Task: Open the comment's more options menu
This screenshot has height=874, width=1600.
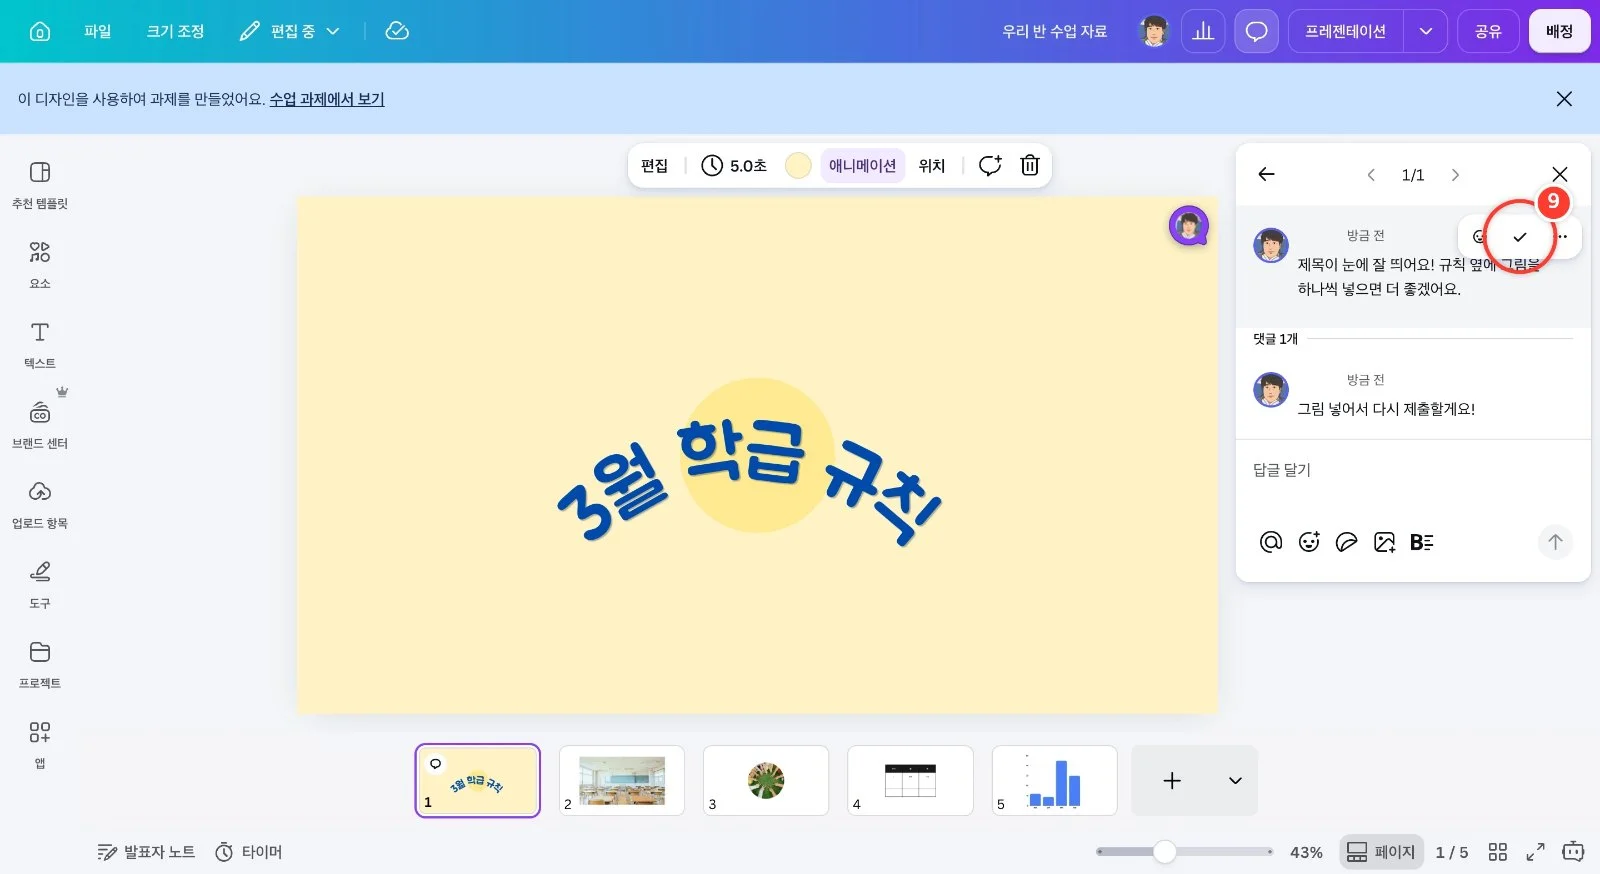Action: [x=1562, y=237]
